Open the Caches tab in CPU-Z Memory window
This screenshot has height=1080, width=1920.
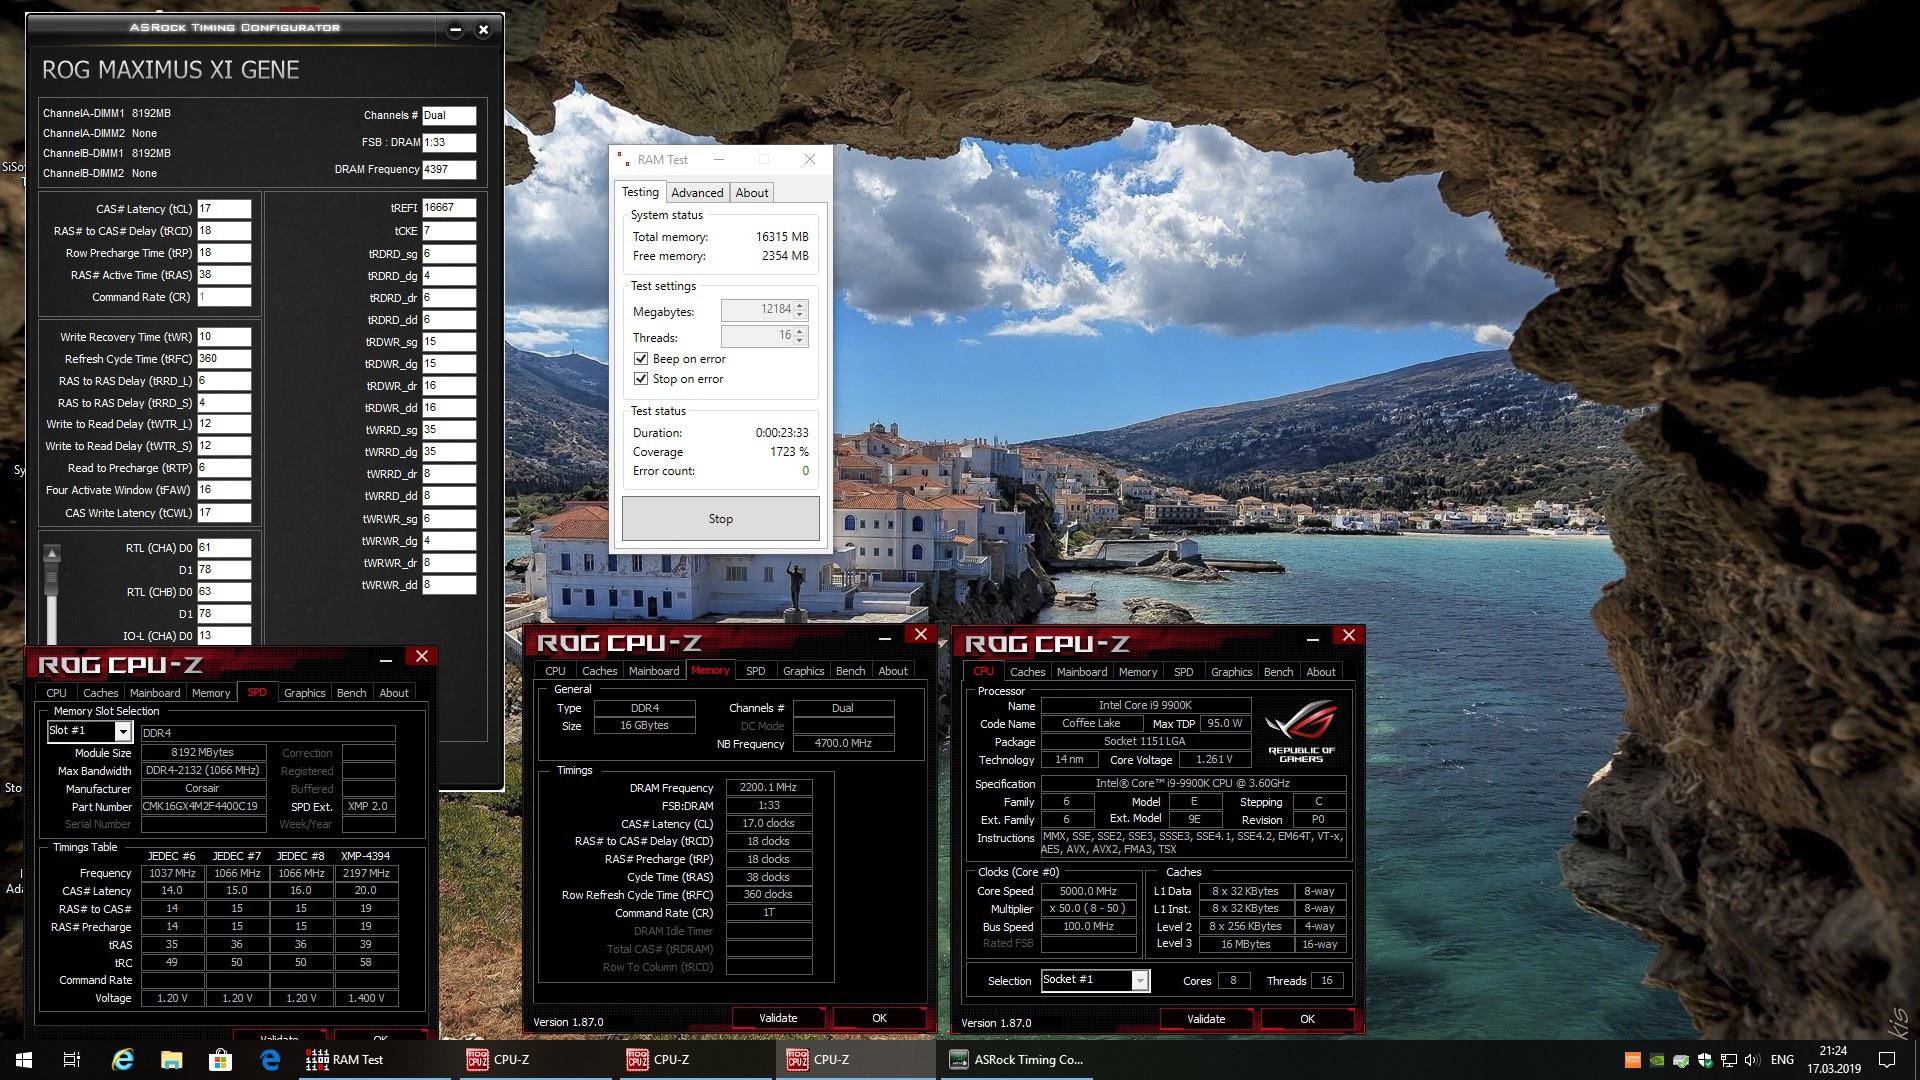click(x=599, y=671)
